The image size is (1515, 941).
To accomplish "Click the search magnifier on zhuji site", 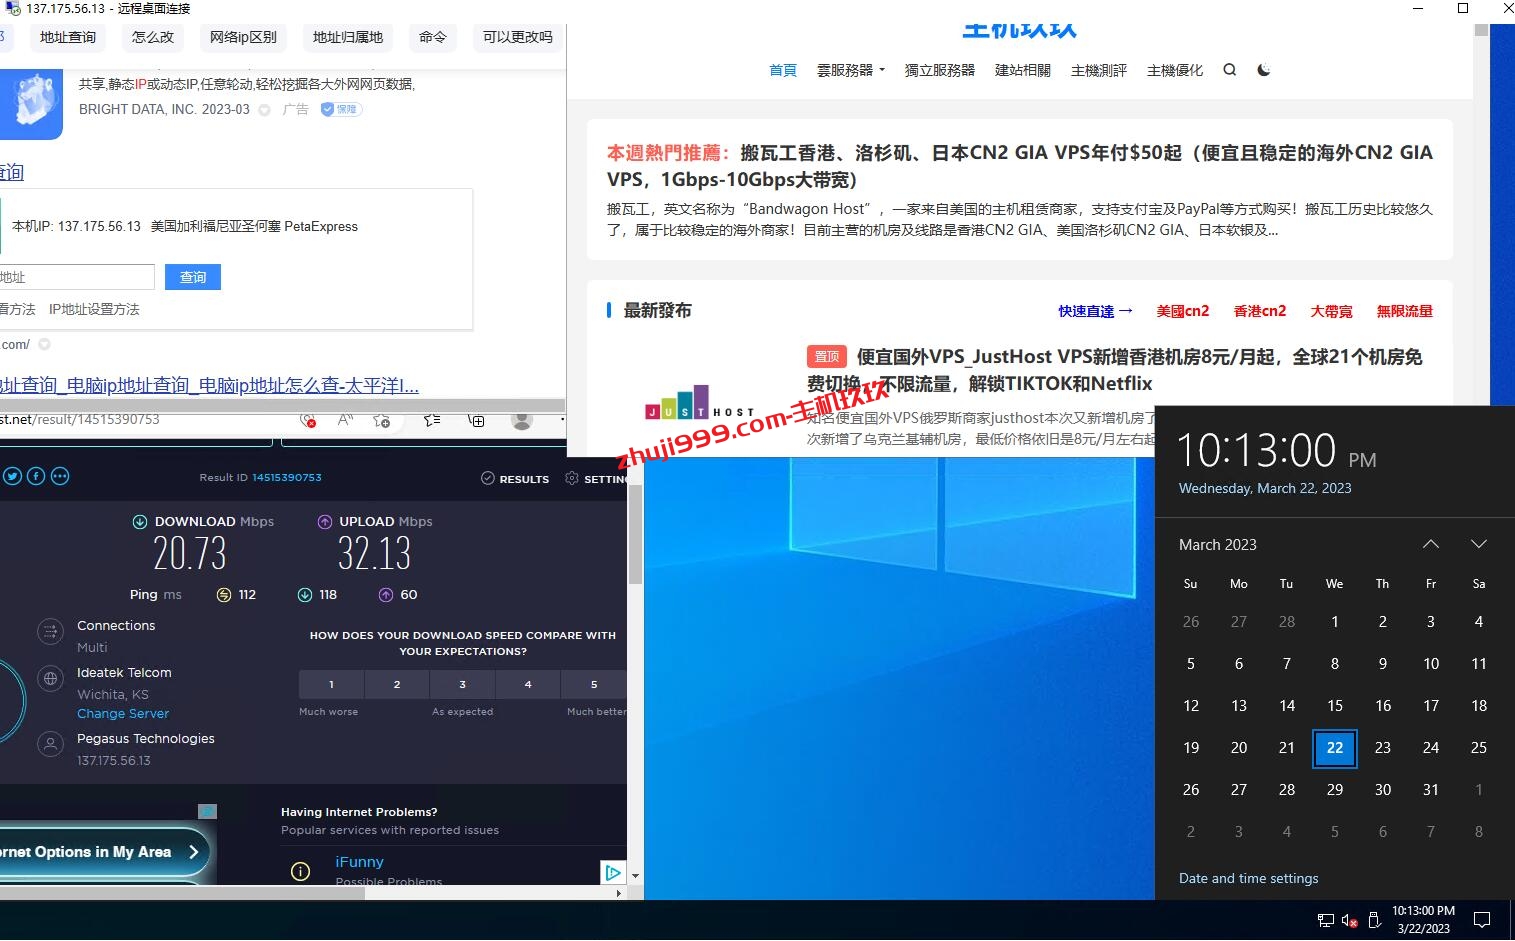I will (1230, 70).
